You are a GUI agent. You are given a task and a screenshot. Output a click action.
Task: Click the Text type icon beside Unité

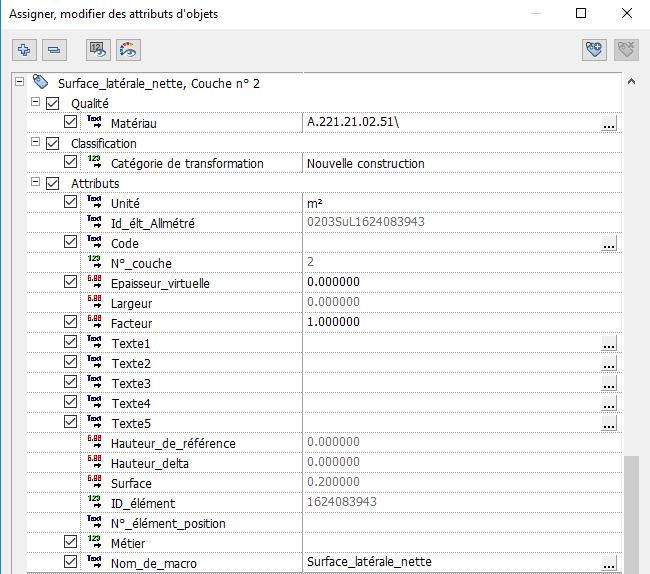pyautogui.click(x=95, y=202)
